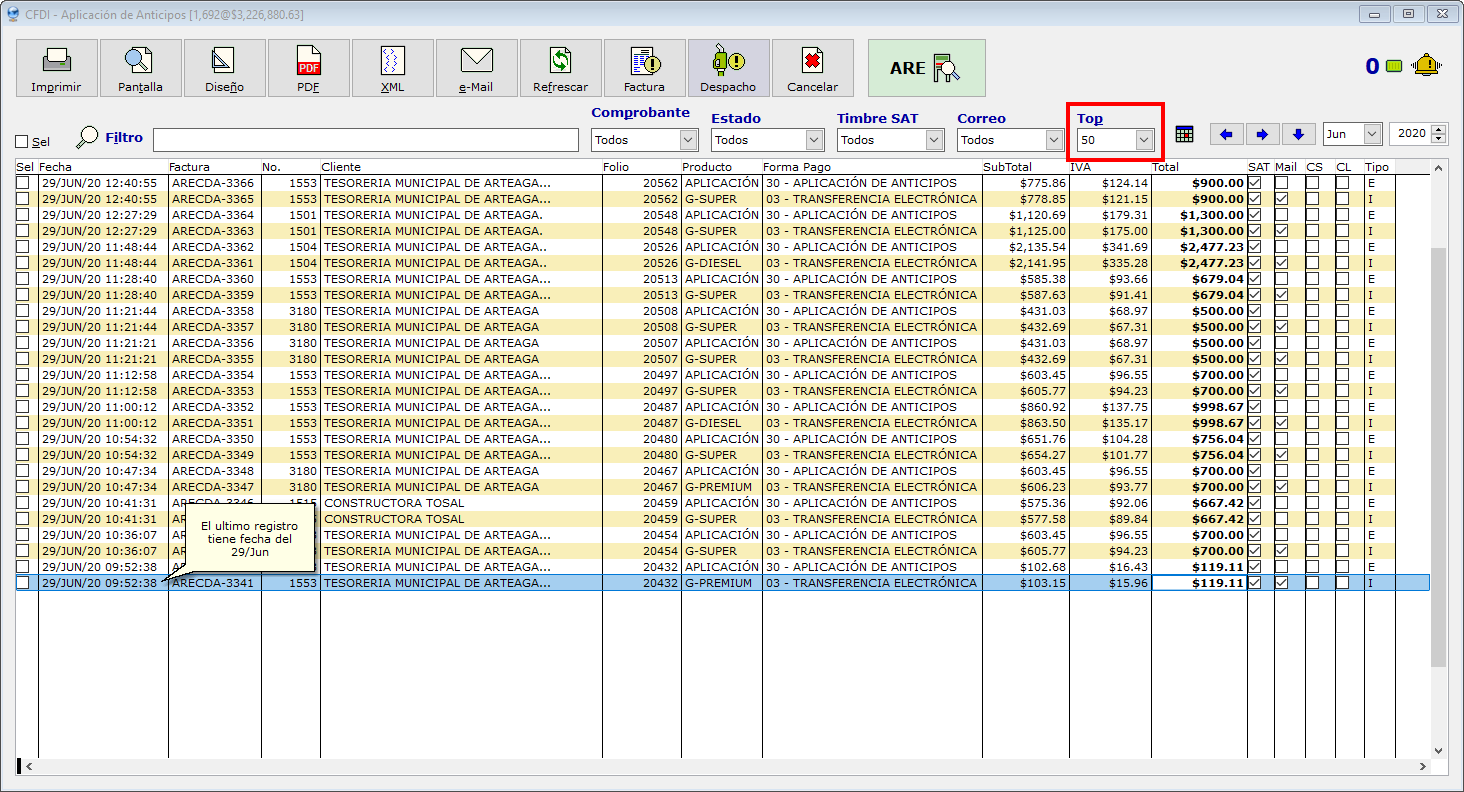Image resolution: width=1464 pixels, height=792 pixels.
Task: Send by e-Mail using the envelope icon
Action: [x=476, y=68]
